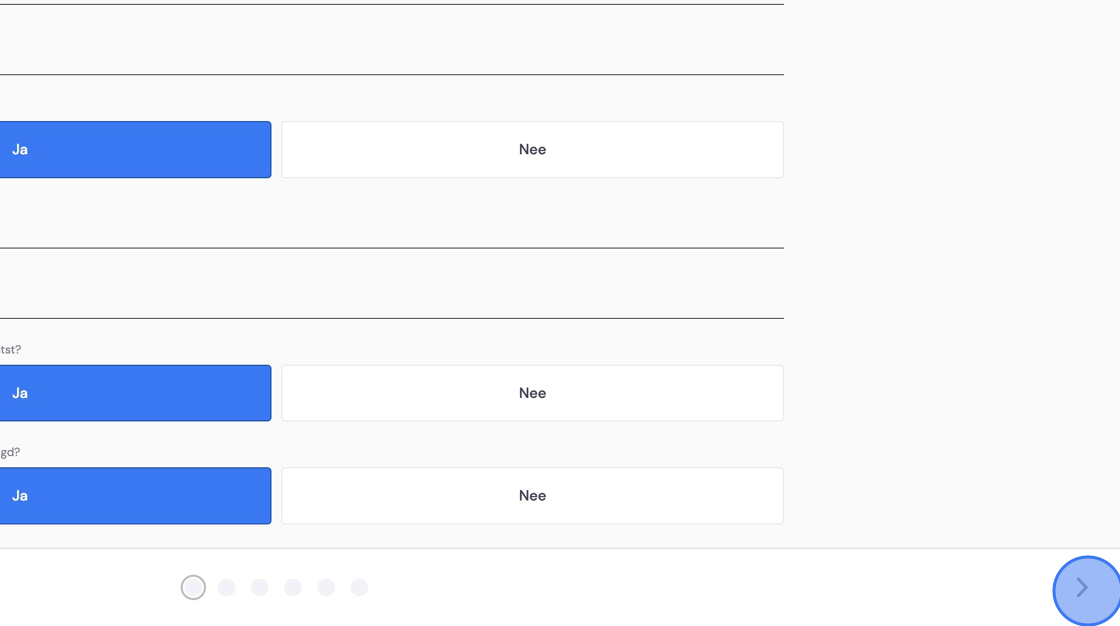
Task: Select Nee under the 'tst?' question
Action: [x=532, y=393]
